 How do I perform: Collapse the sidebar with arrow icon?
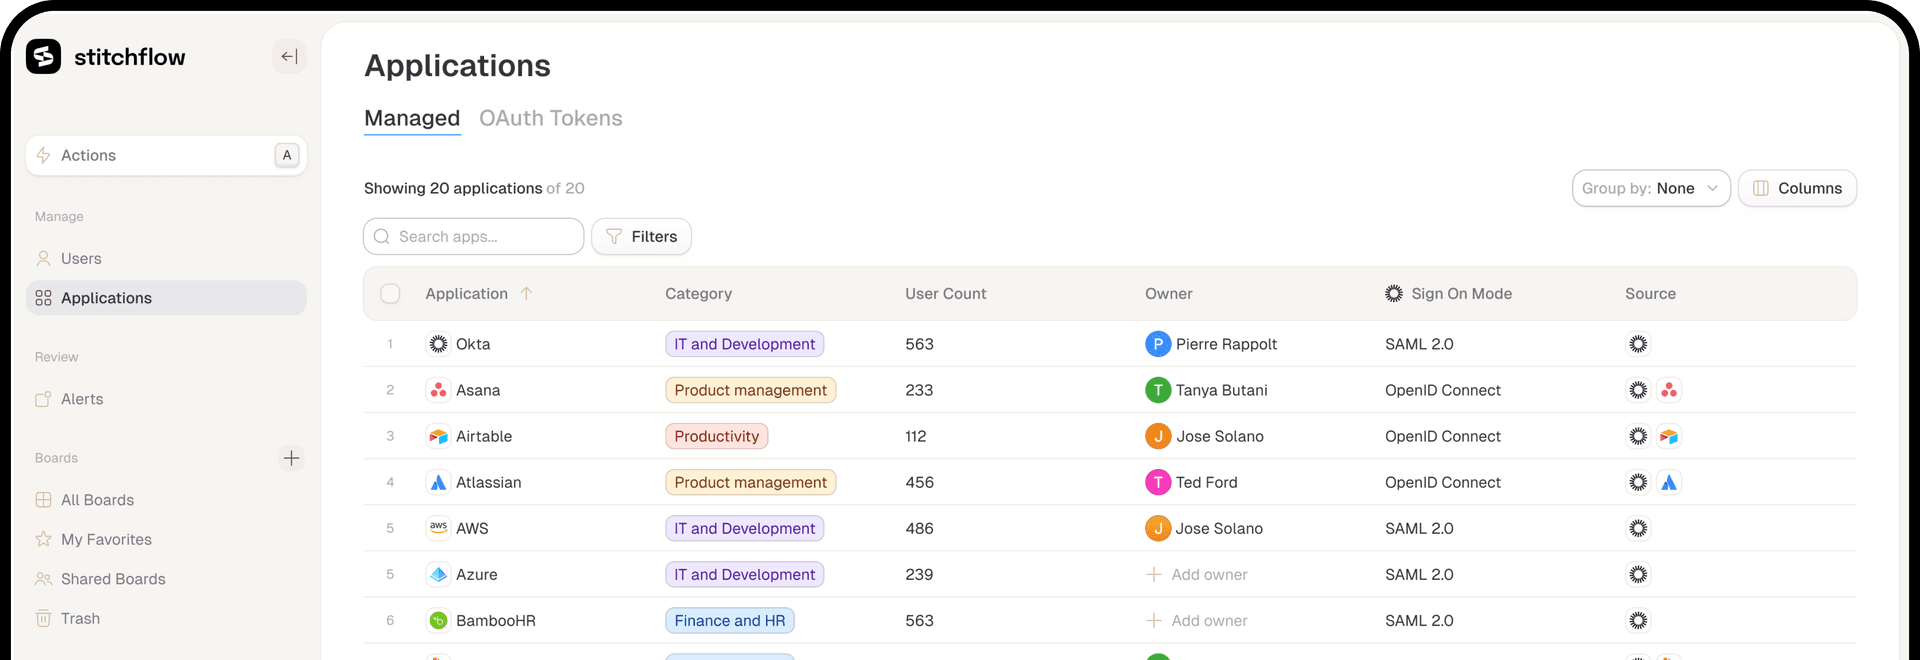289,57
